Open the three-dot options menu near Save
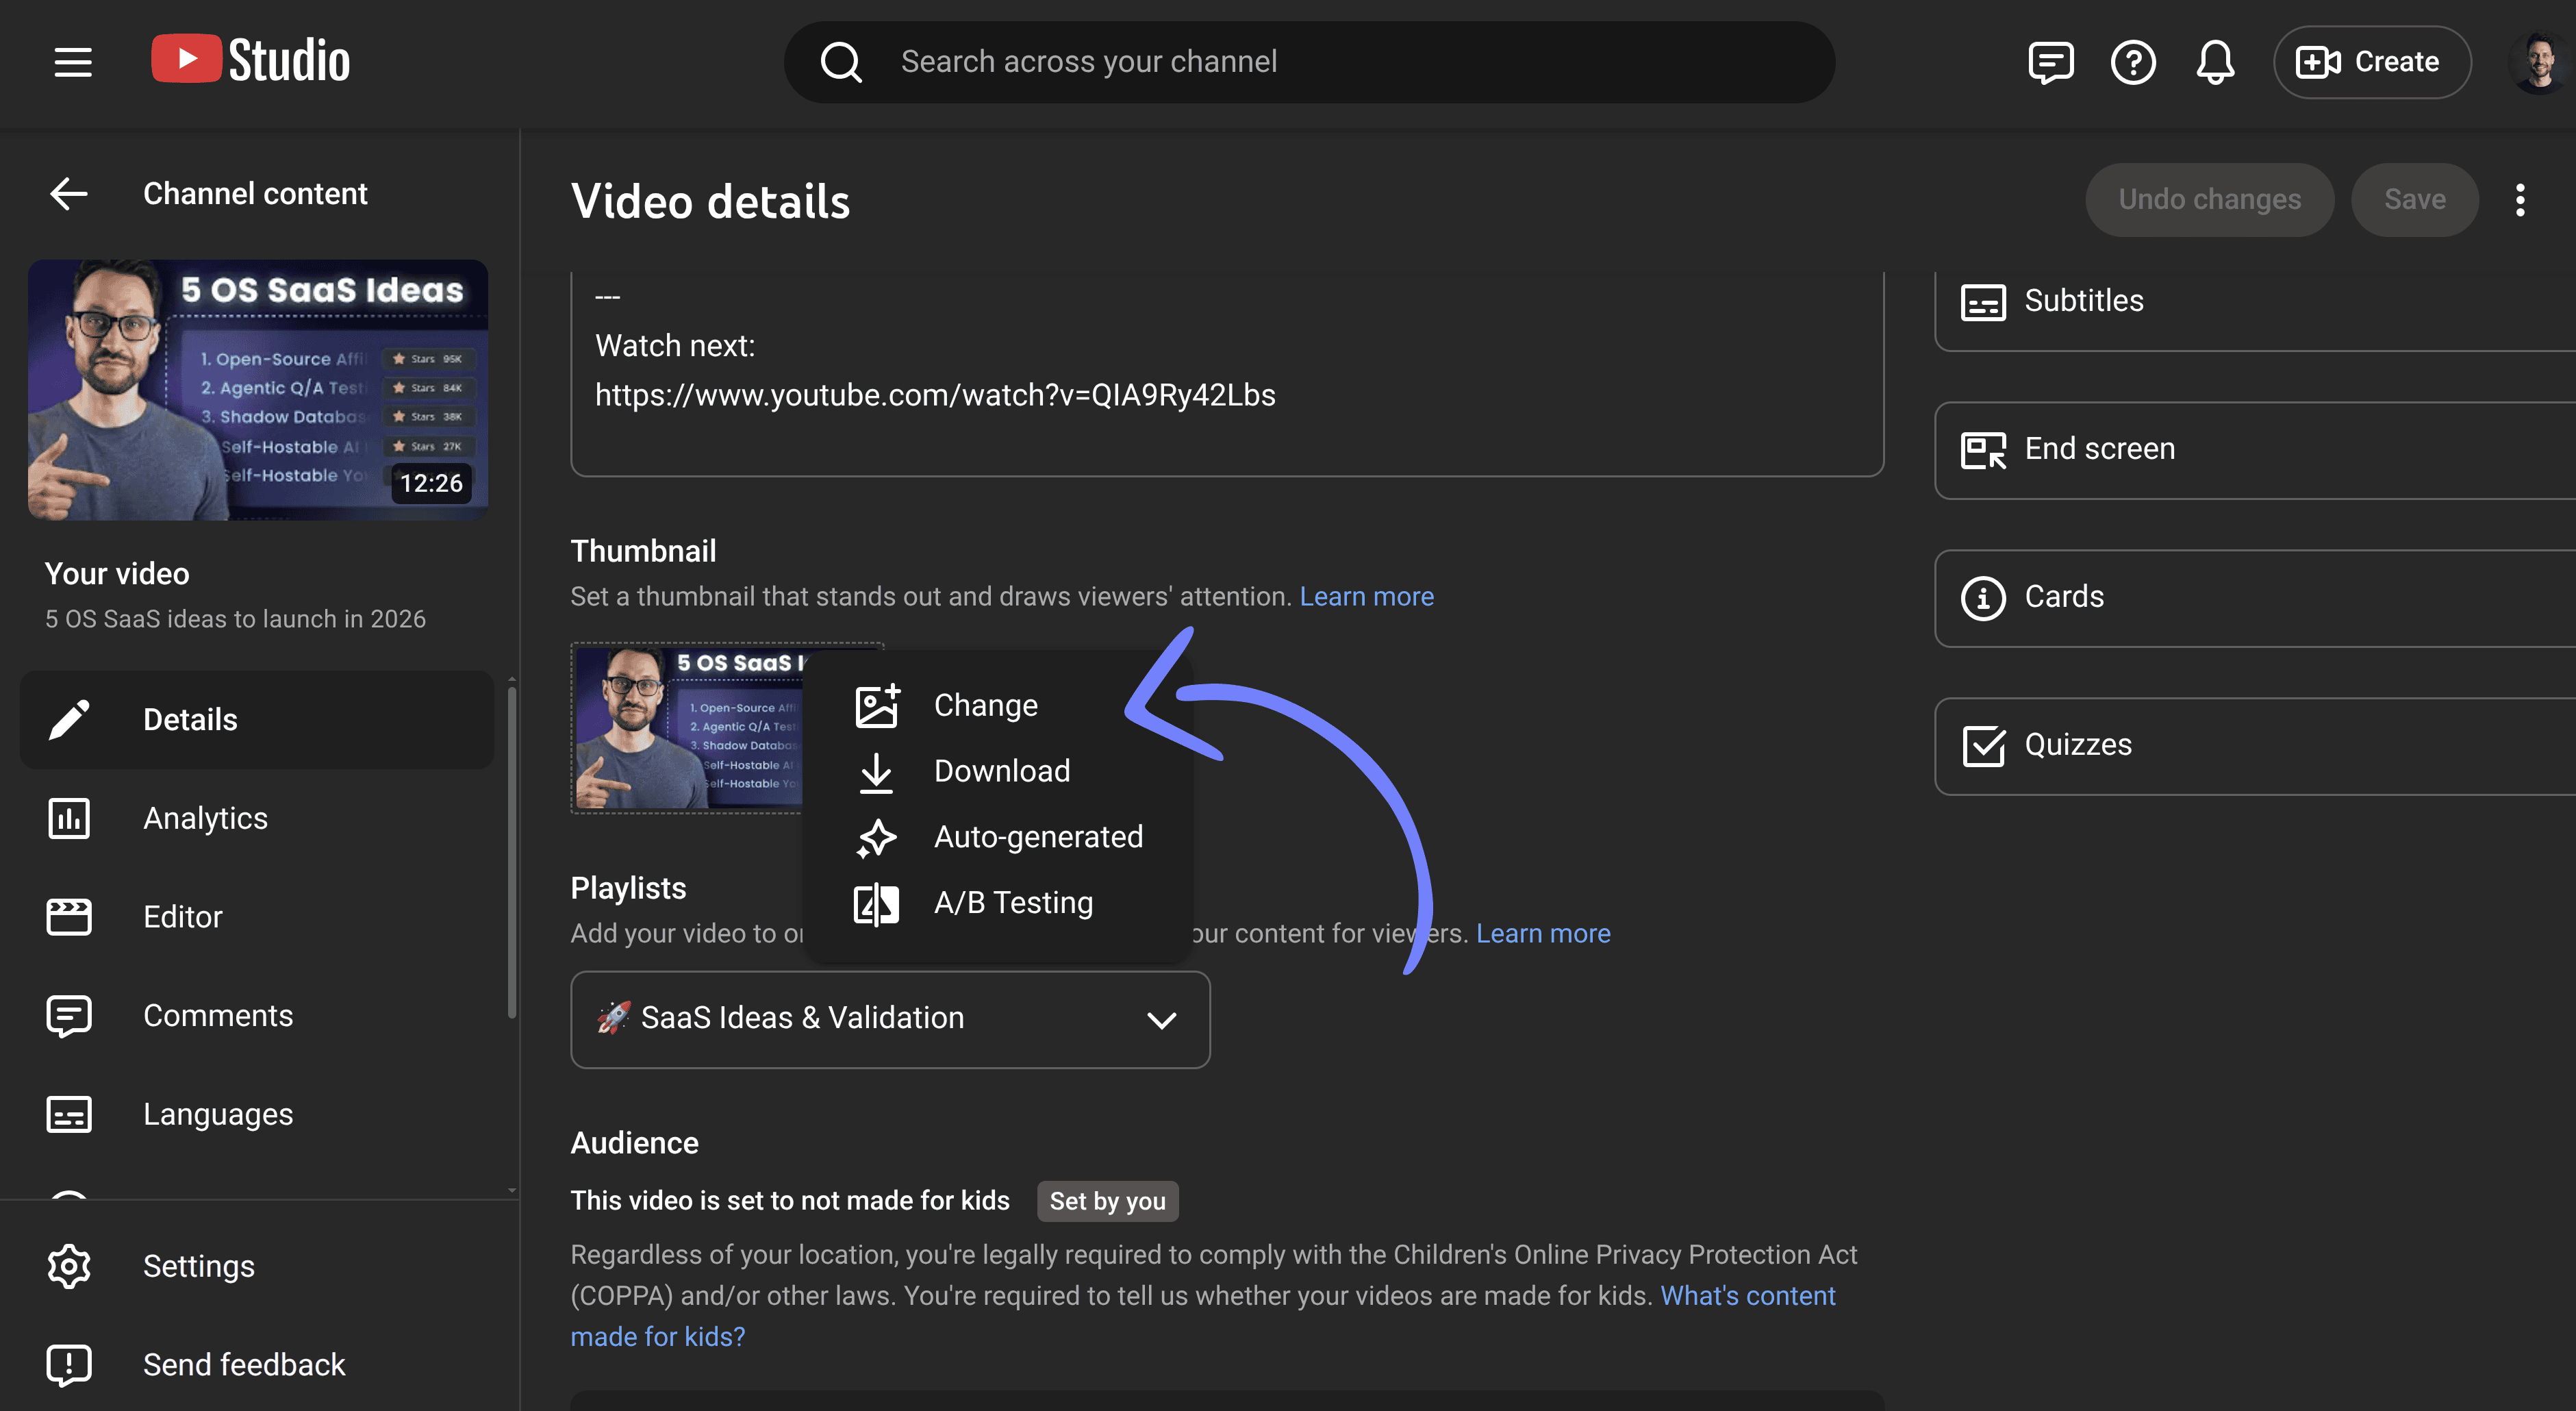Screen dimensions: 2576x1411 coord(2520,200)
